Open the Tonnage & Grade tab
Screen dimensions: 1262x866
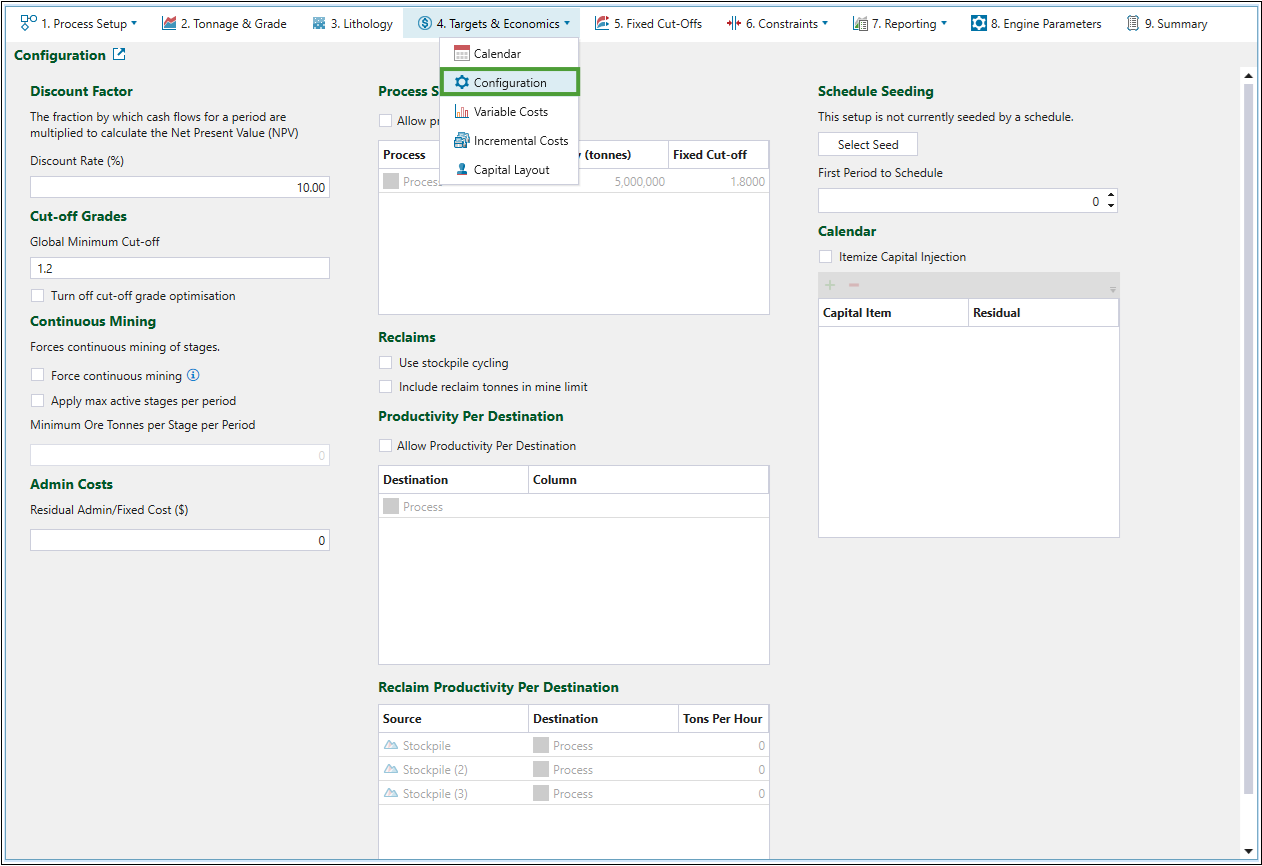(x=224, y=23)
